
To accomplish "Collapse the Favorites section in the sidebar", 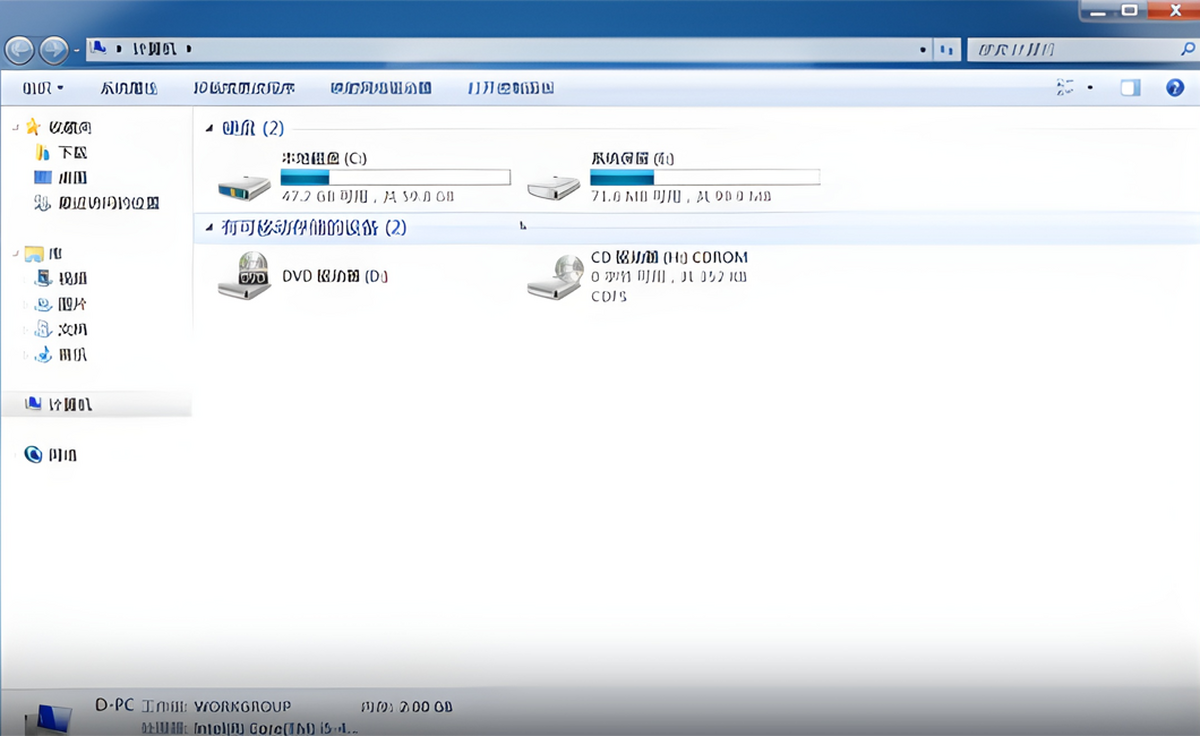I will tap(16, 127).
